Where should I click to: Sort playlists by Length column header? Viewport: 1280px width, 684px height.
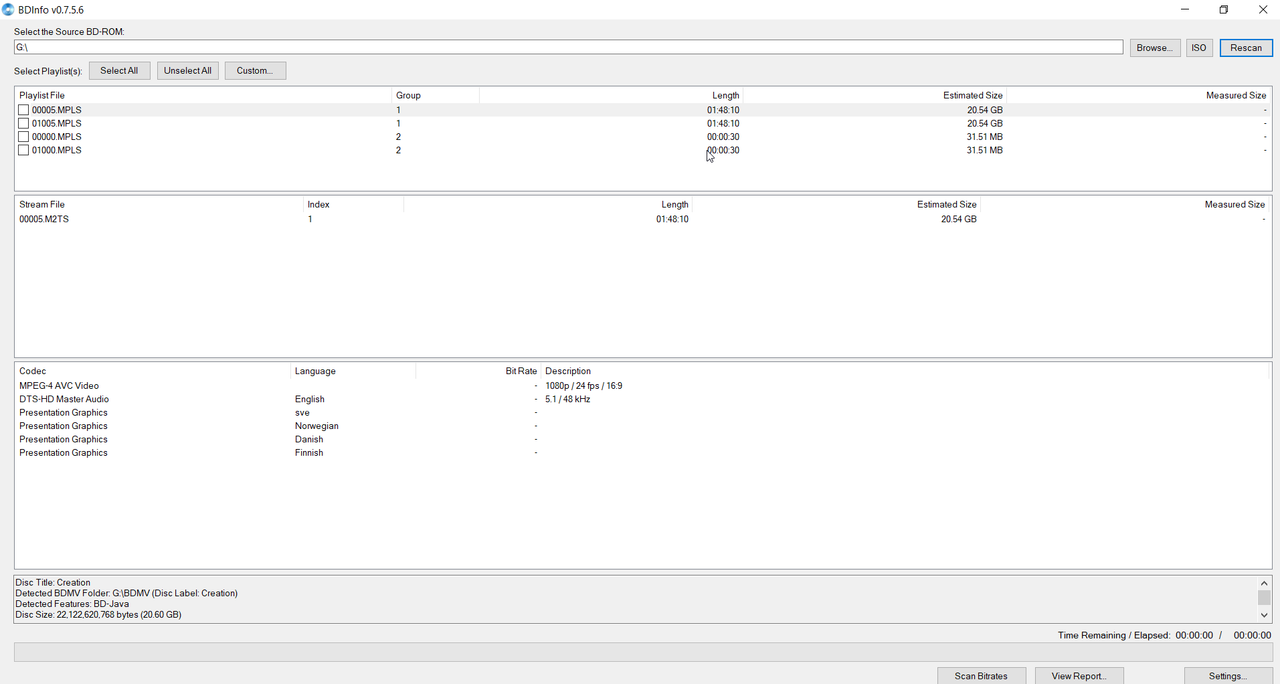611,95
